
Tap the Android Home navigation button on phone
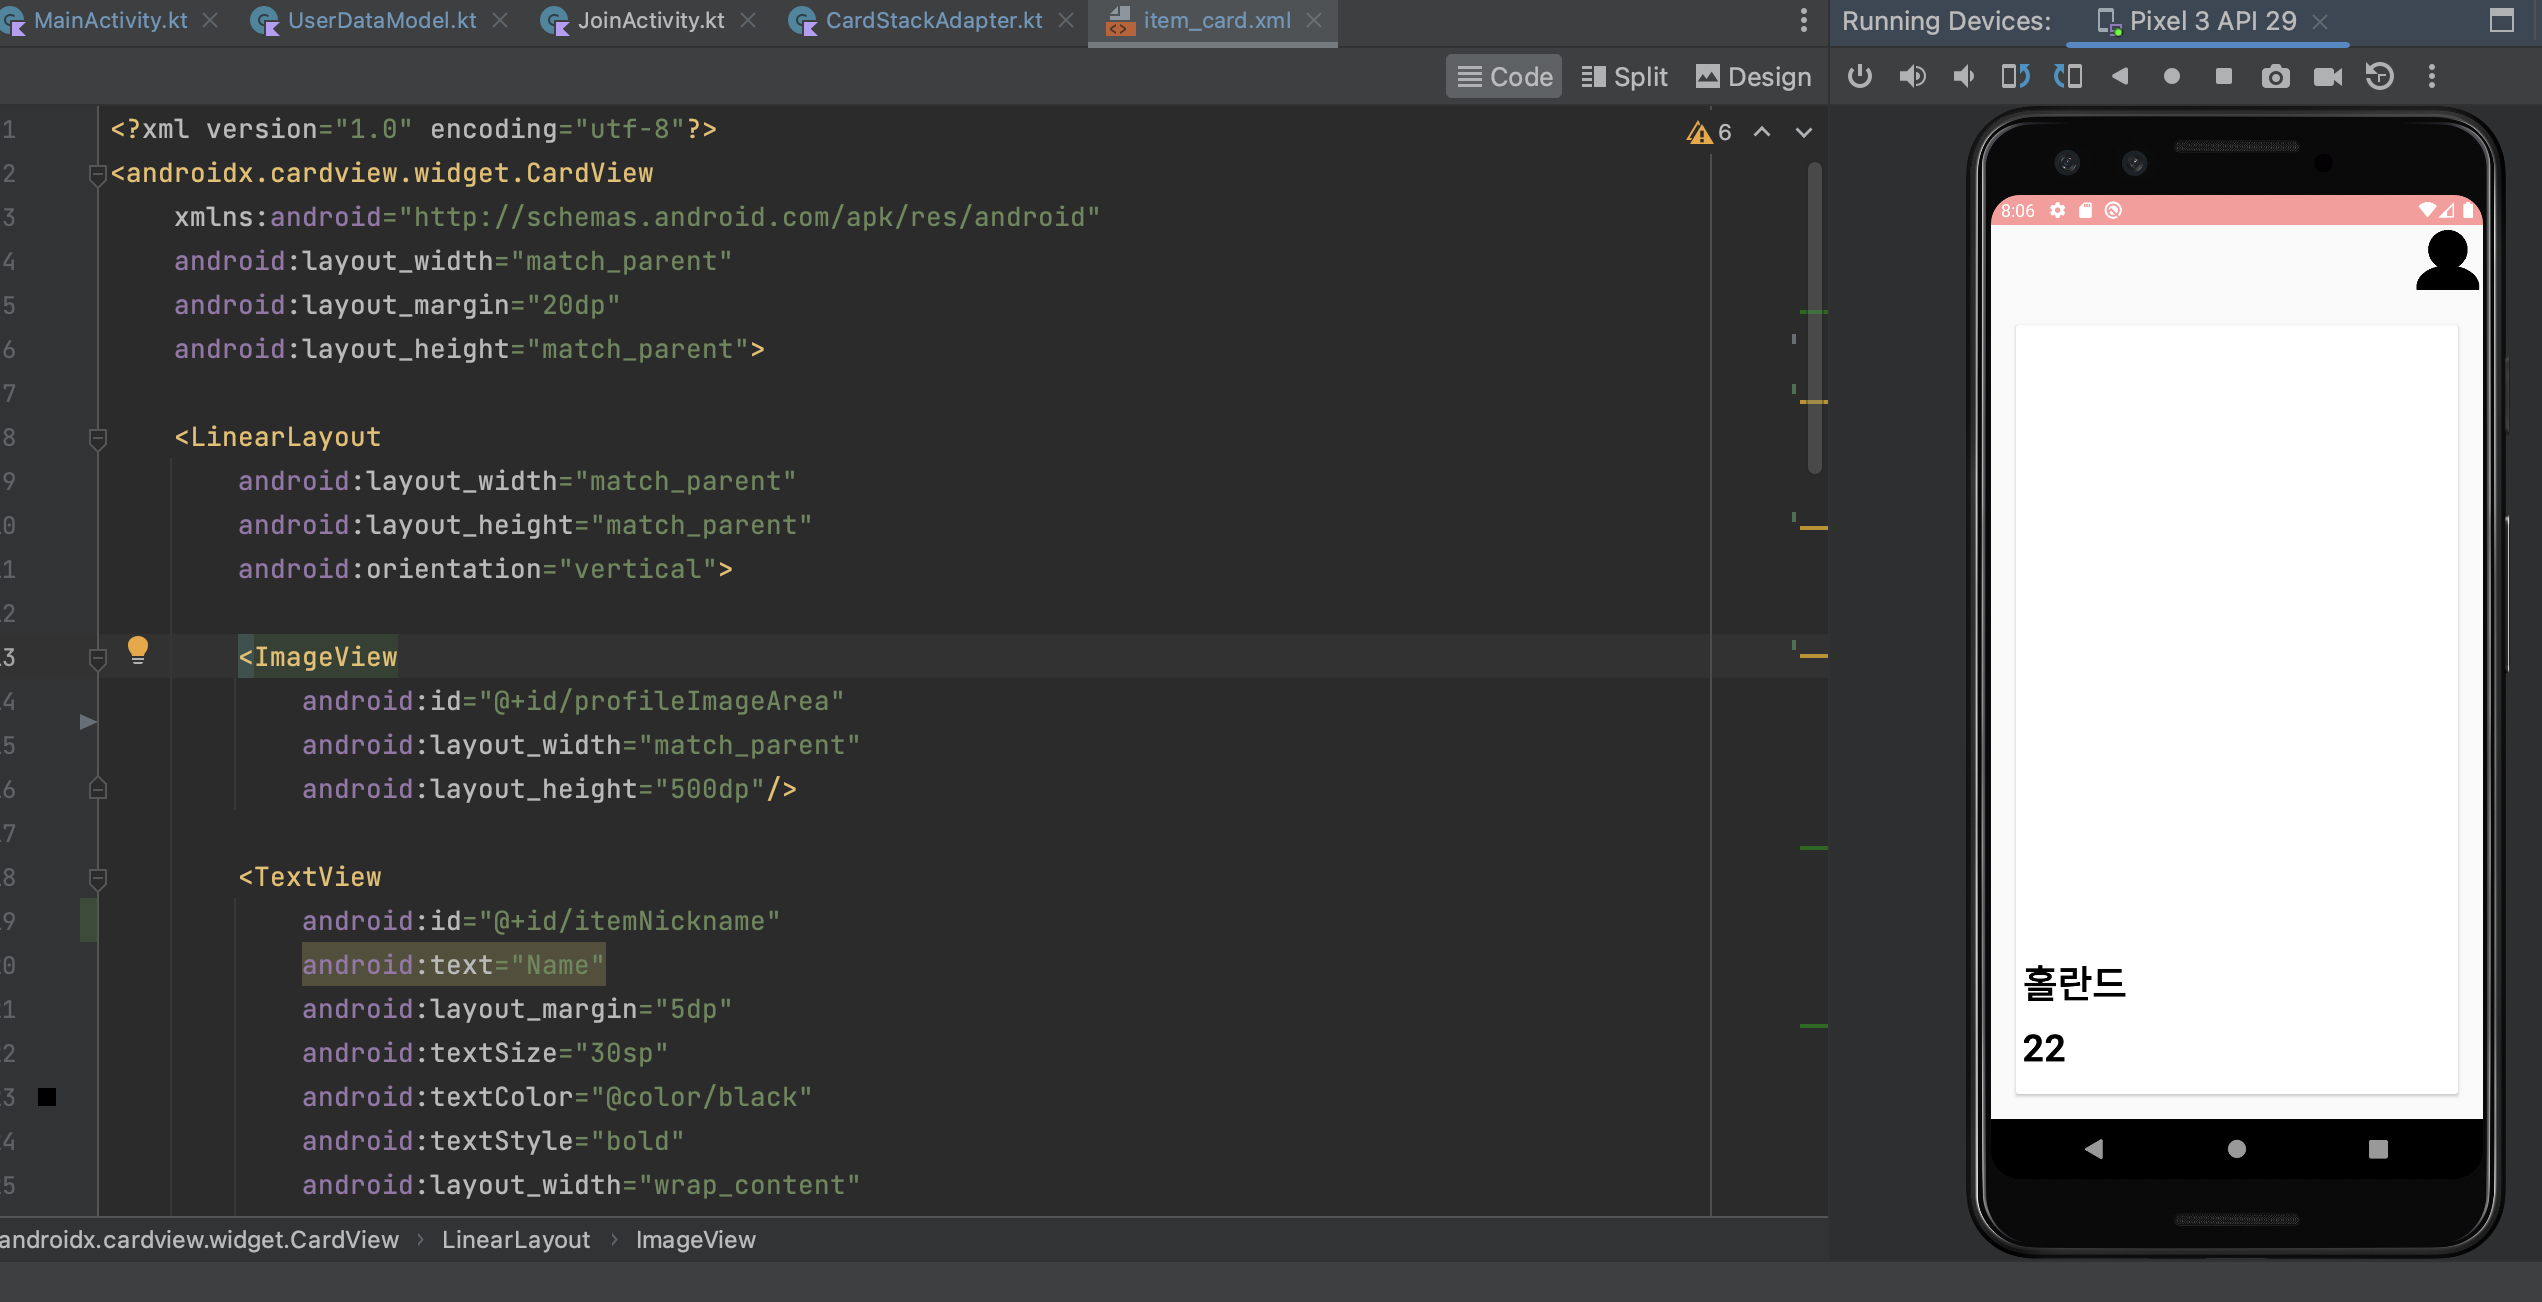[x=2237, y=1149]
